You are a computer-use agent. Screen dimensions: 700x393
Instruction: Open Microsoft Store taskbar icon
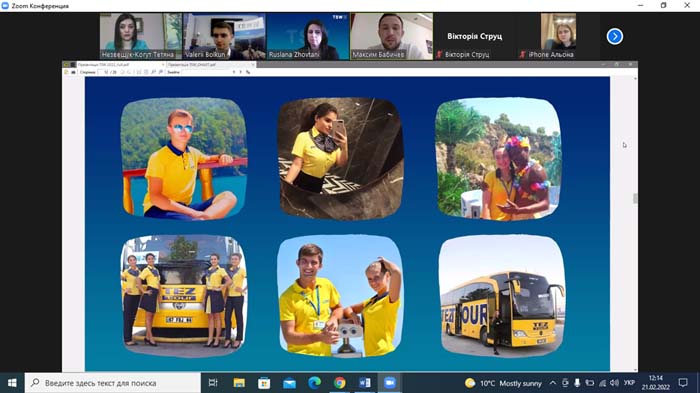[264, 383]
